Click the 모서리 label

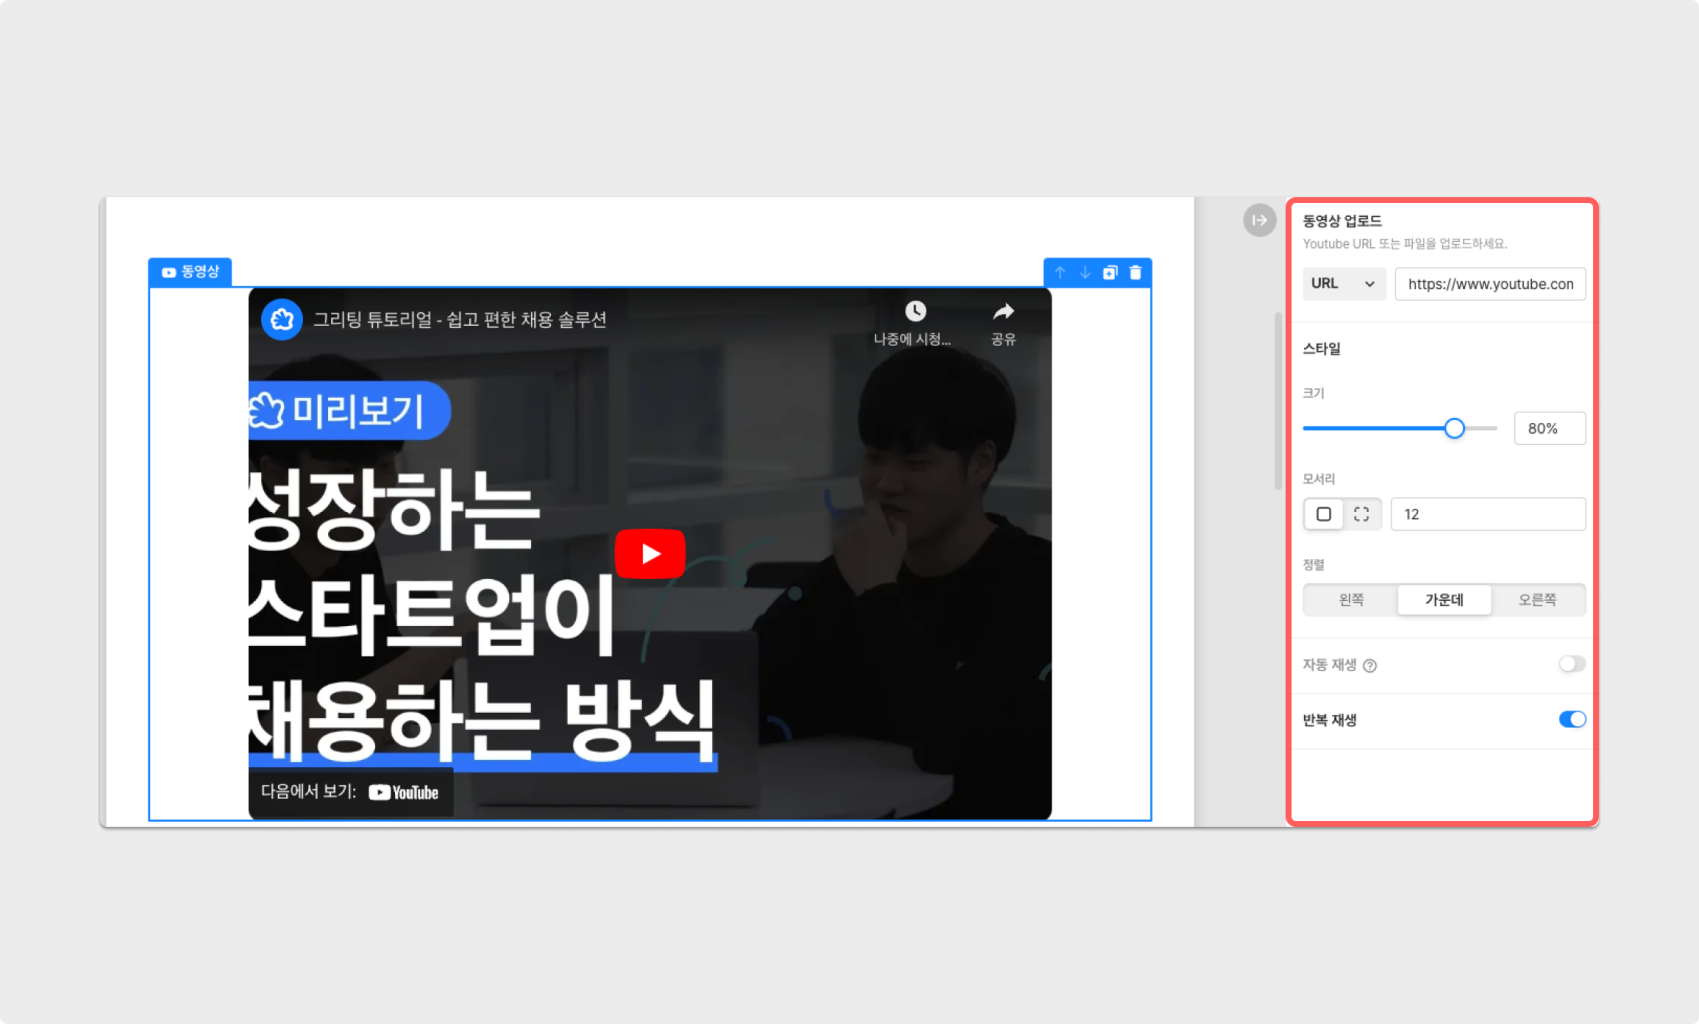click(x=1318, y=479)
